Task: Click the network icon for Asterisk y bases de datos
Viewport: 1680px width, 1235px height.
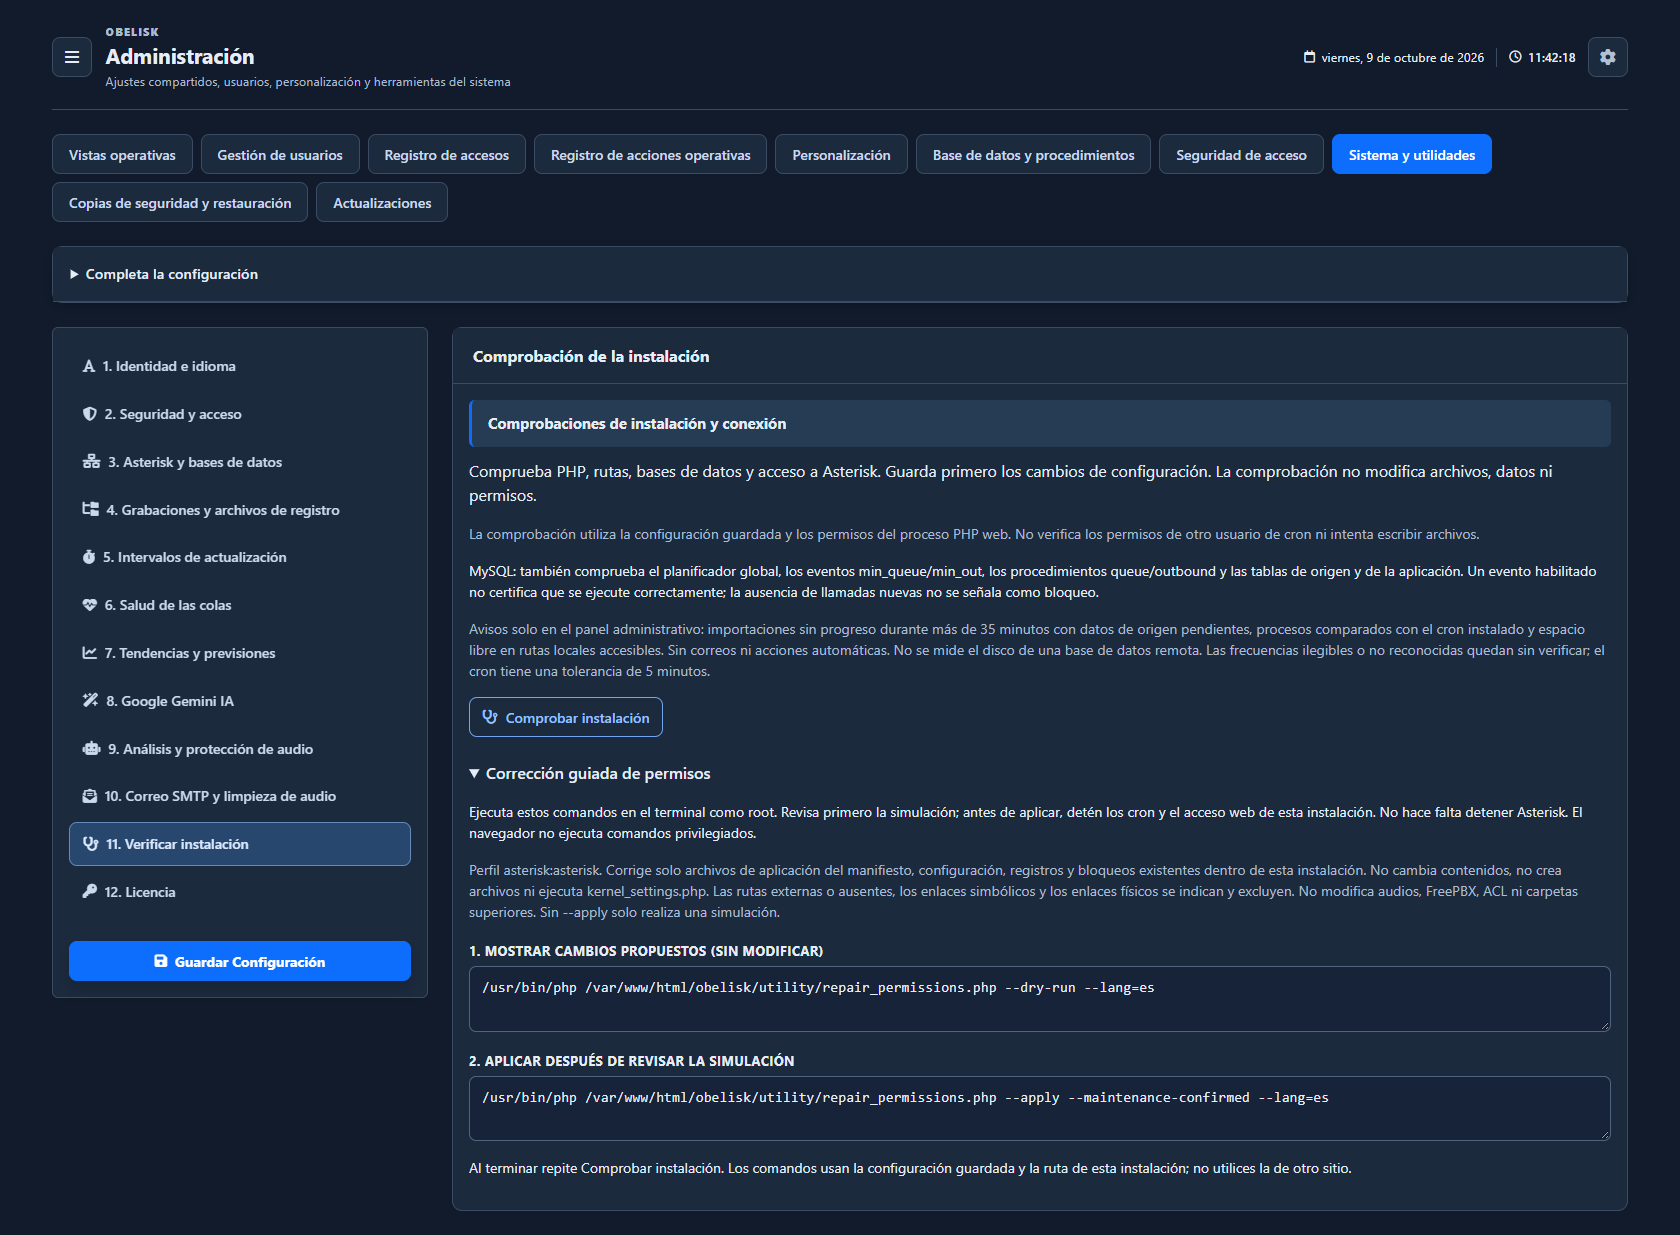Action: (x=91, y=462)
